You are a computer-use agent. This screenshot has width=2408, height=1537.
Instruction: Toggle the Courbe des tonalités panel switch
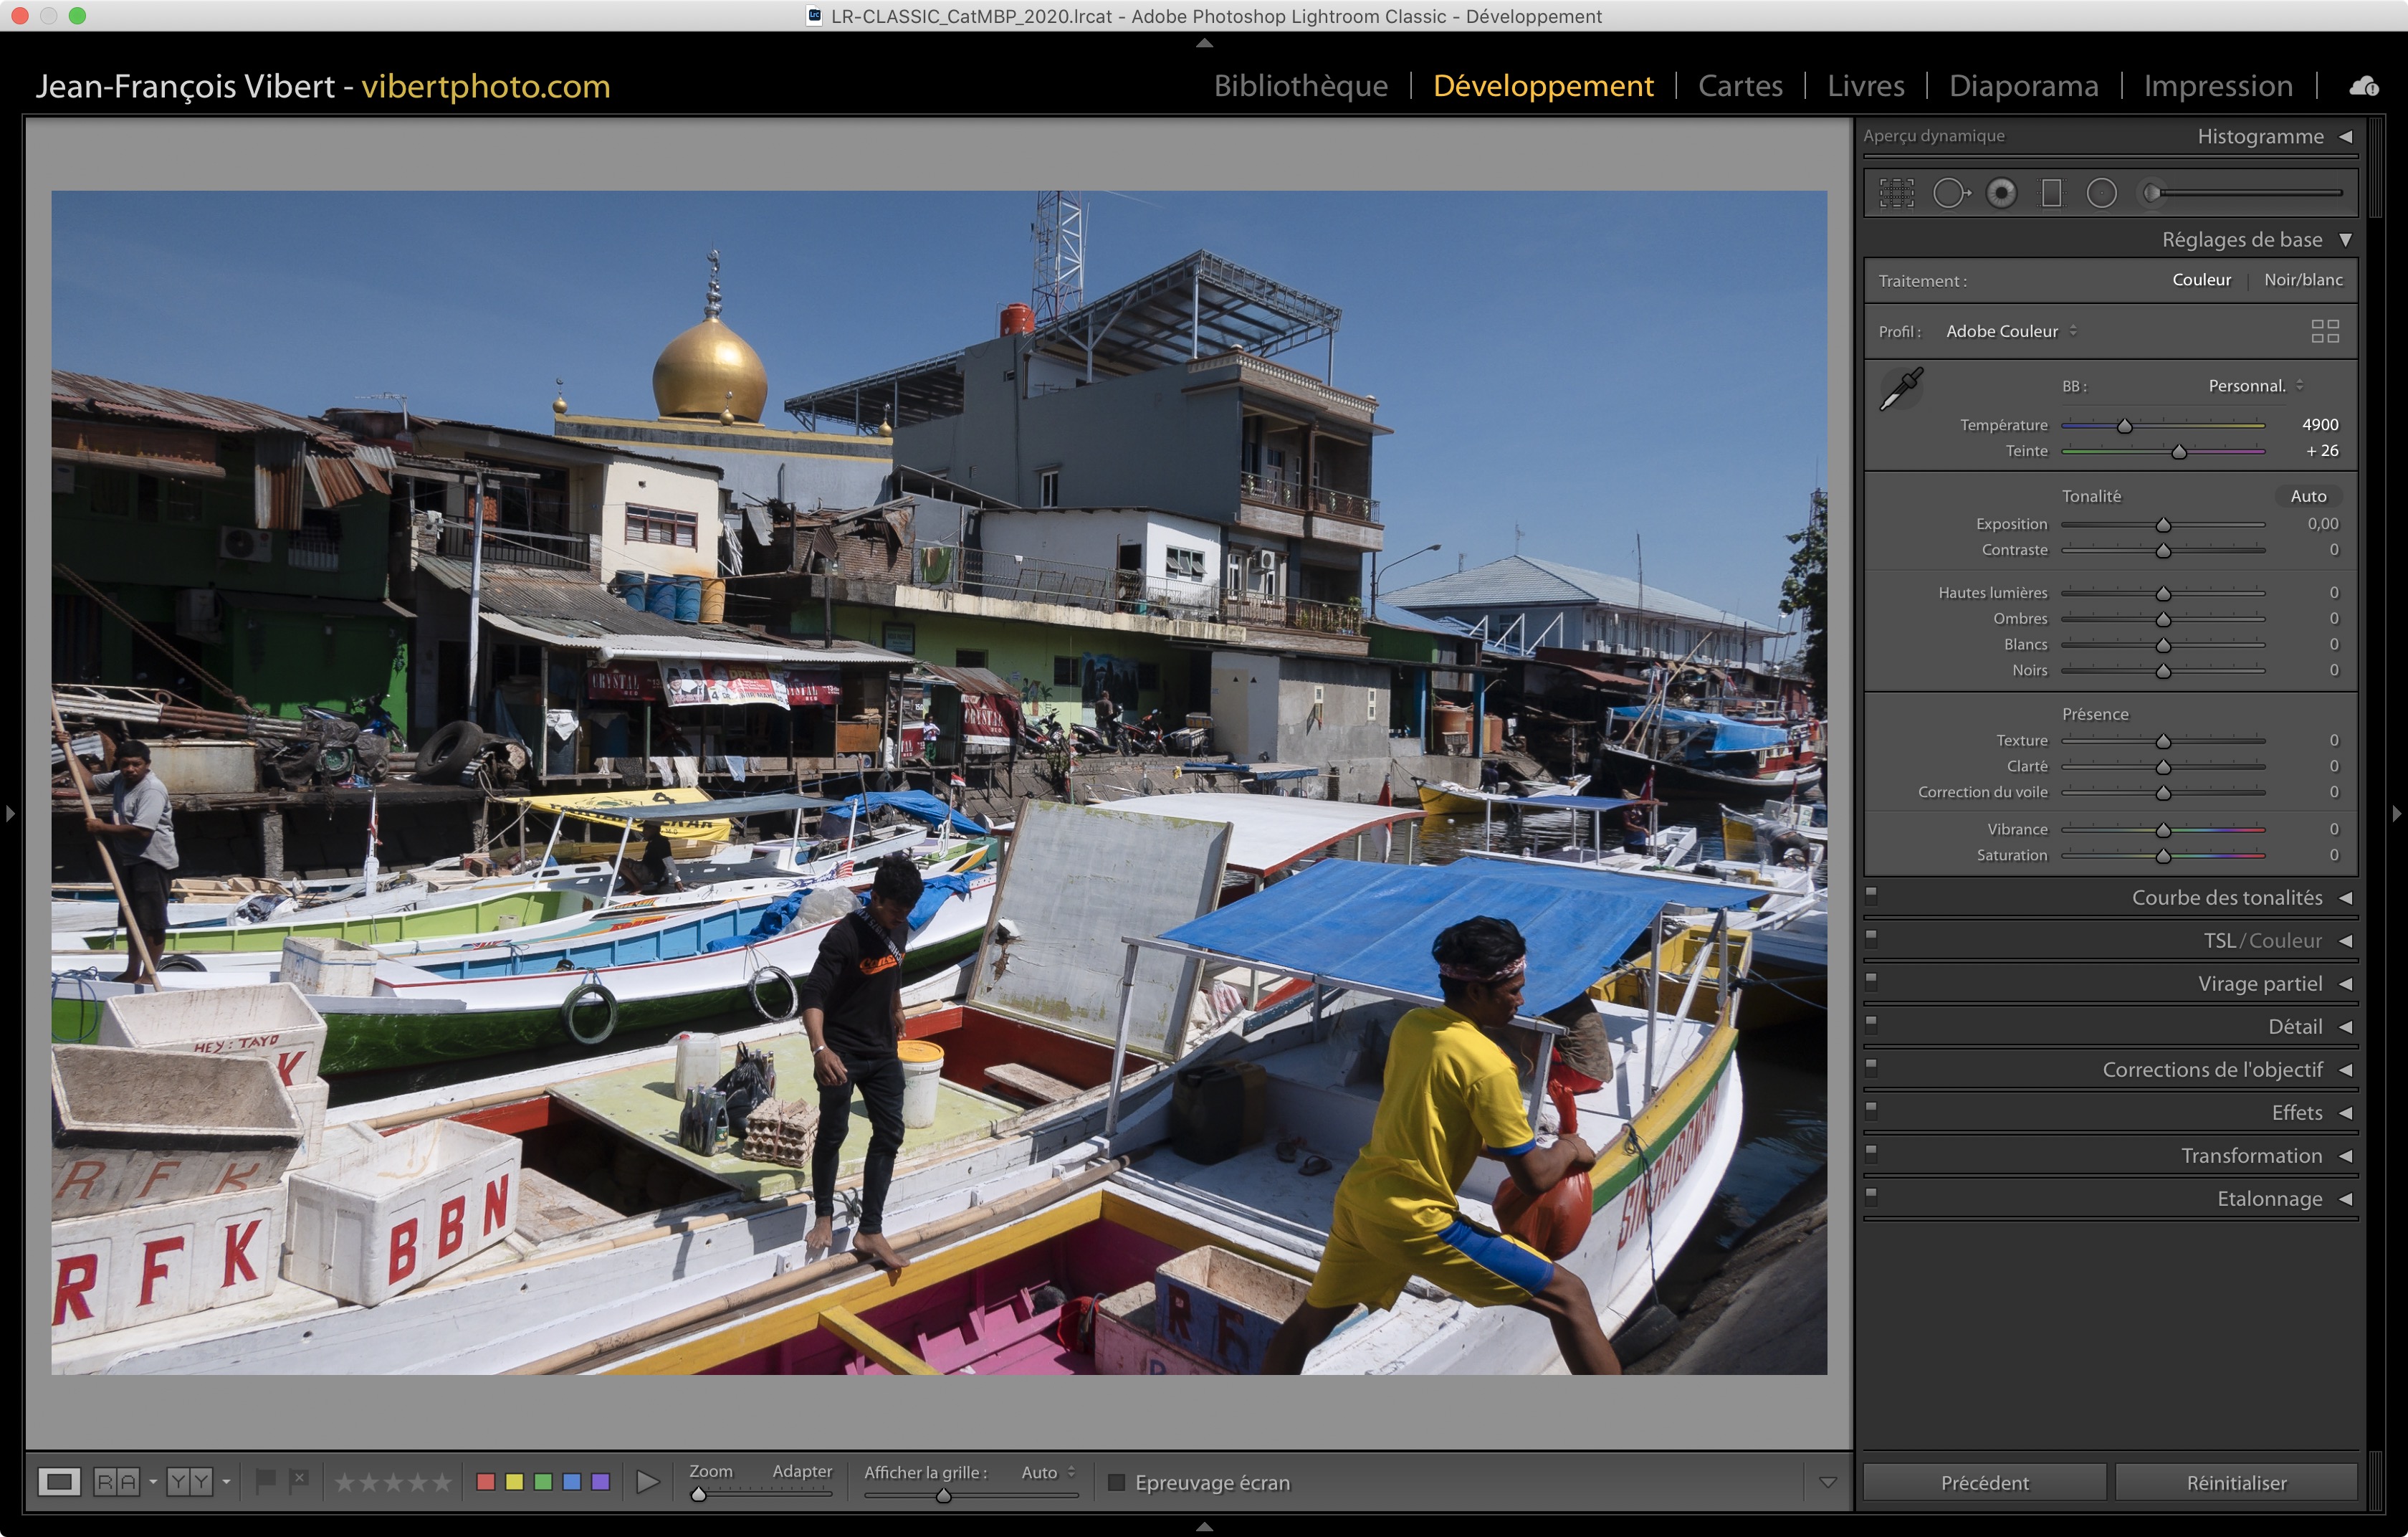(1872, 895)
